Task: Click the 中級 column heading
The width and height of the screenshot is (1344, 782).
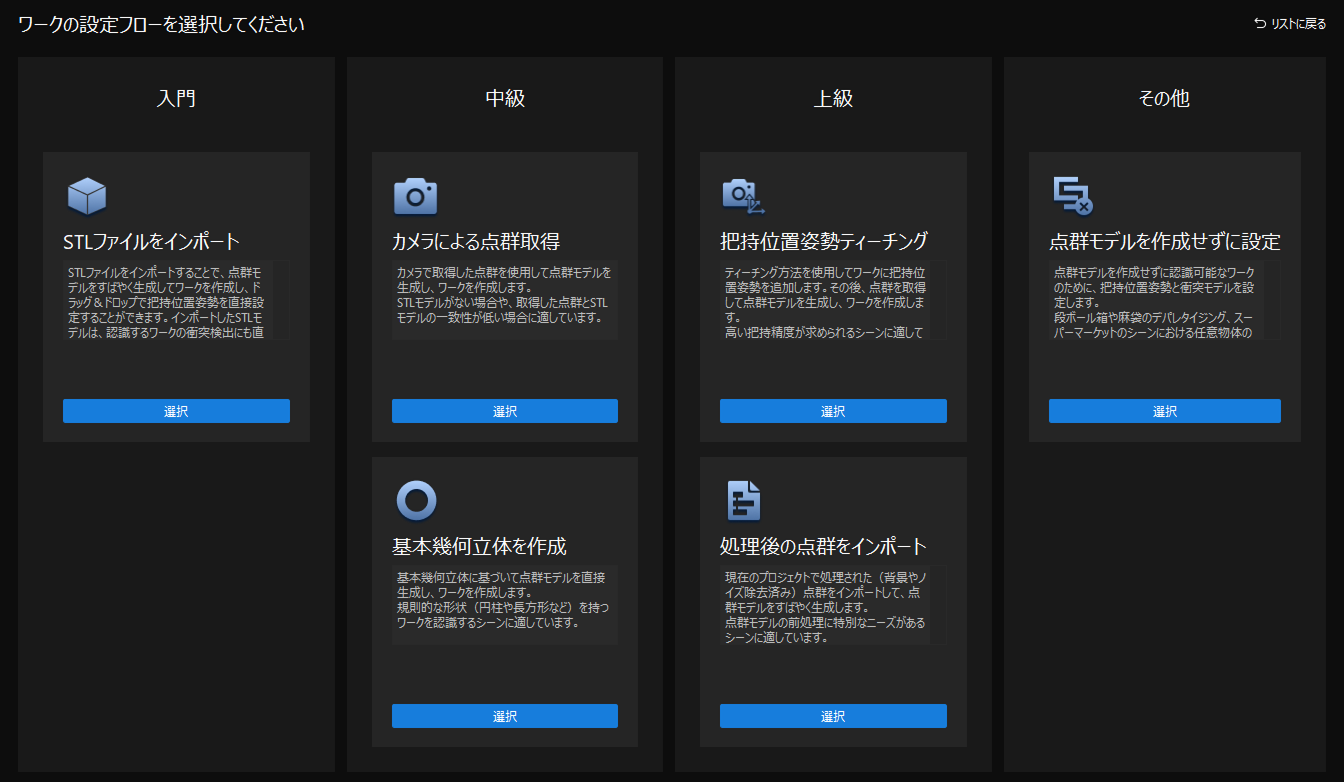Action: (505, 99)
